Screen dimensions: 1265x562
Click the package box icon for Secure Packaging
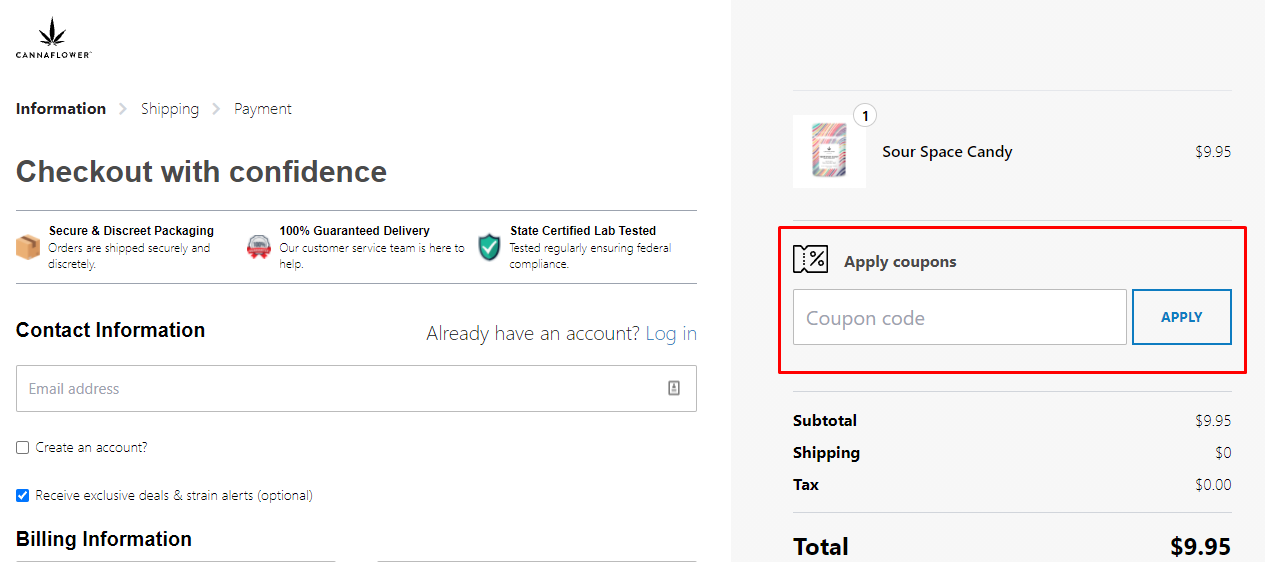pos(28,247)
